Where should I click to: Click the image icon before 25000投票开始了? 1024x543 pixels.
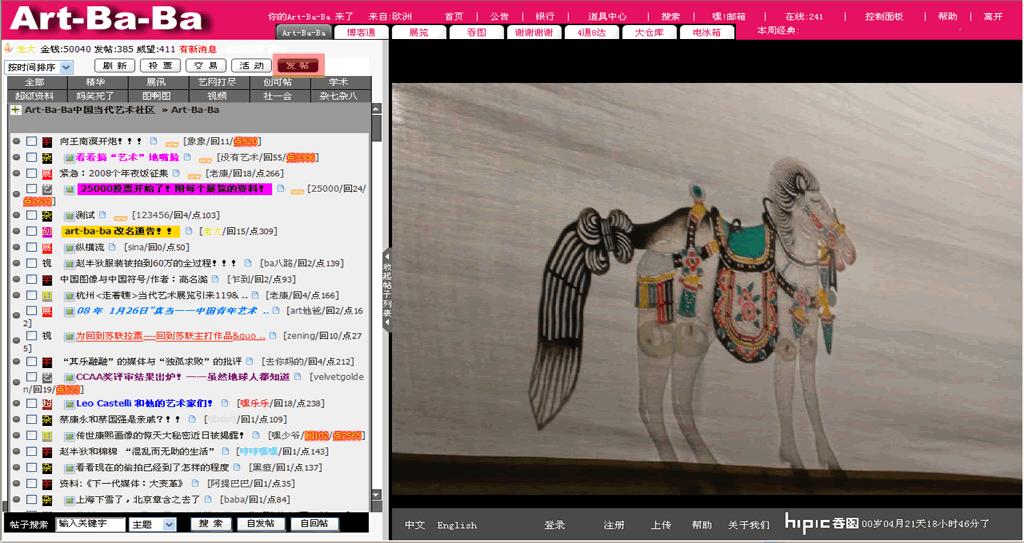point(69,189)
